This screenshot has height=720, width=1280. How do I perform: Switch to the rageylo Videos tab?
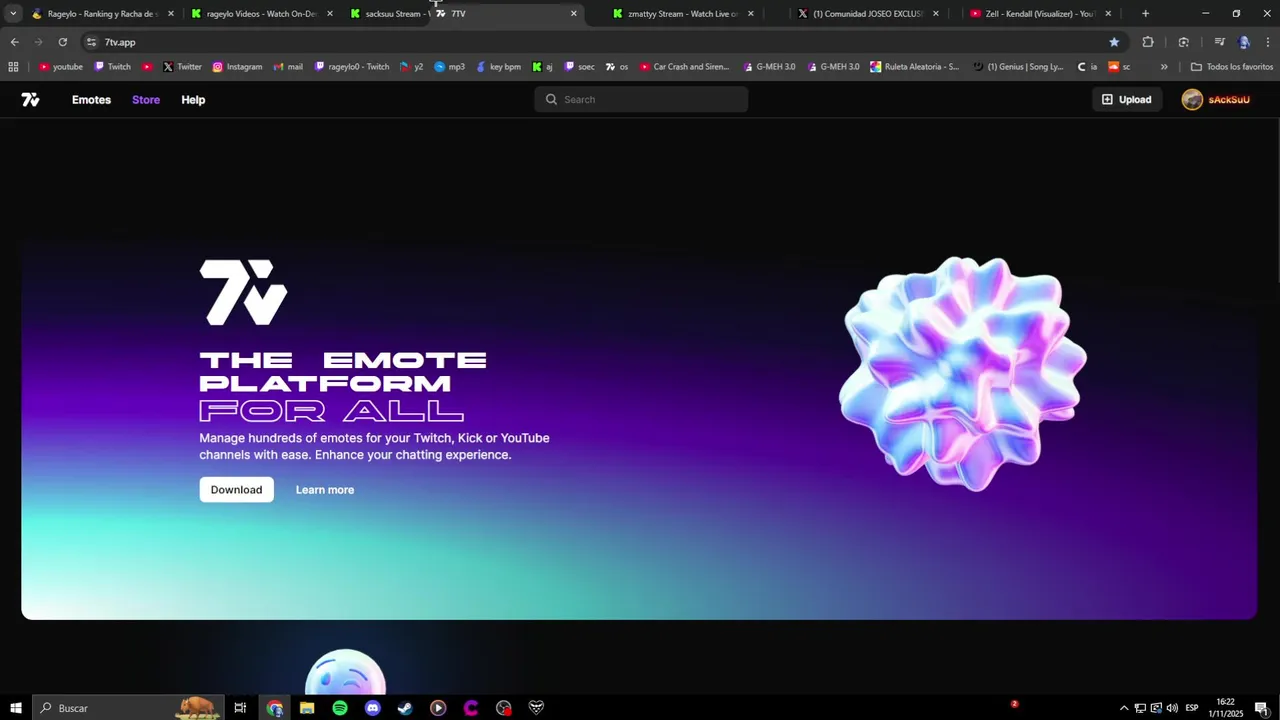[262, 14]
